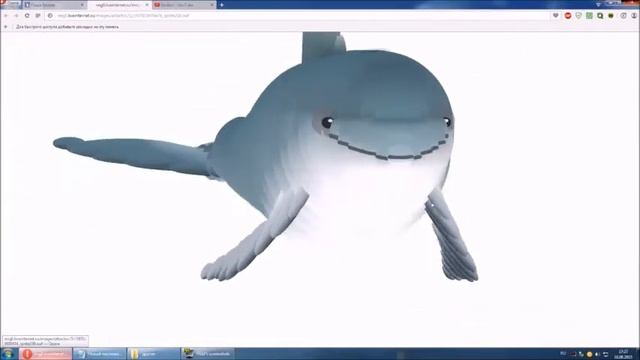
Task: Click the language indicator in system tray
Action: pyautogui.click(x=563, y=354)
